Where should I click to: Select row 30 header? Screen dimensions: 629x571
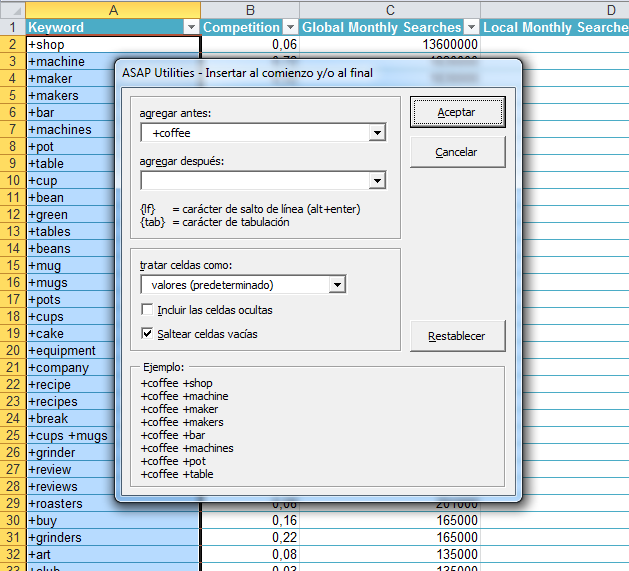pyautogui.click(x=13, y=520)
